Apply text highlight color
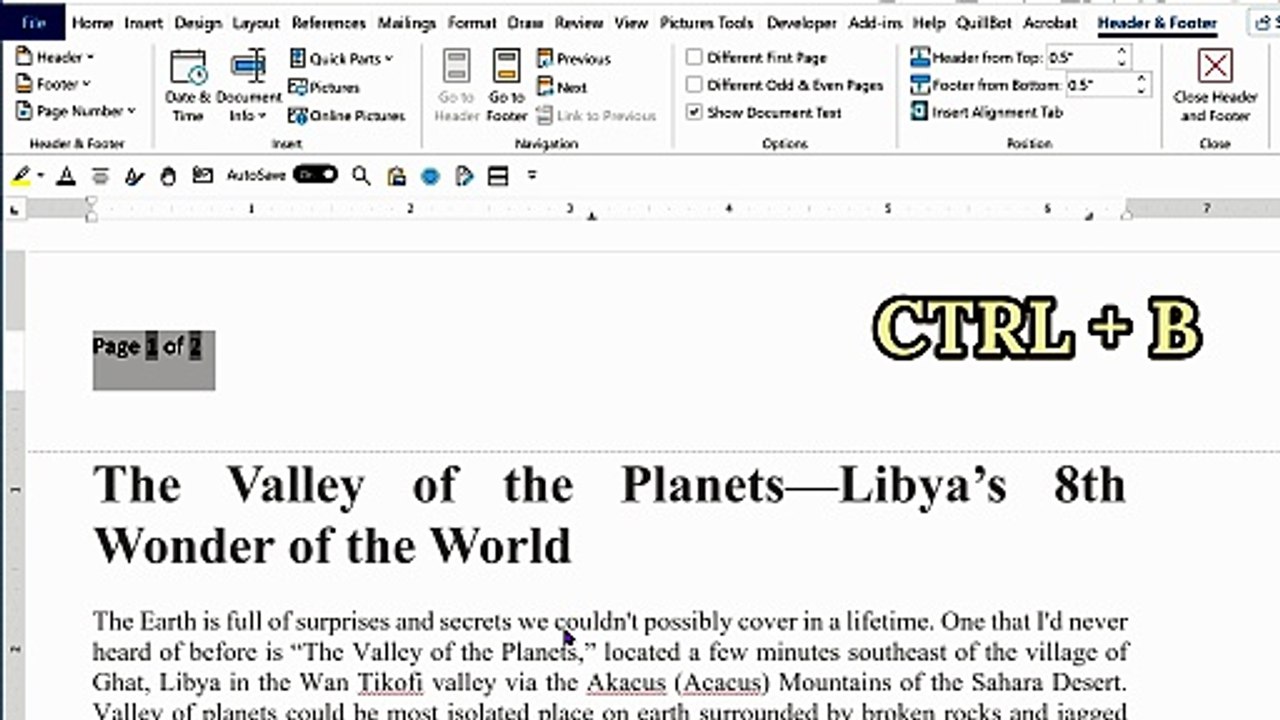 coord(21,176)
